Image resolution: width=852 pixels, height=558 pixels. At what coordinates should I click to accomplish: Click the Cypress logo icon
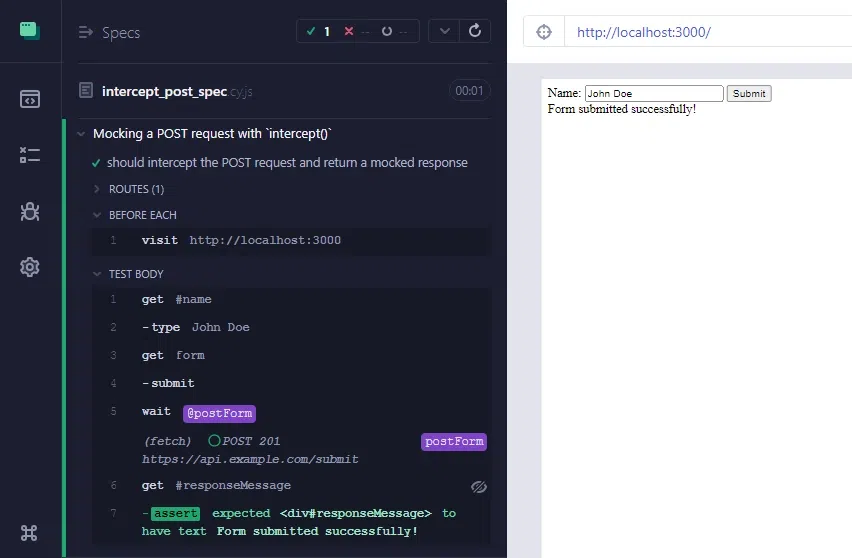click(30, 30)
